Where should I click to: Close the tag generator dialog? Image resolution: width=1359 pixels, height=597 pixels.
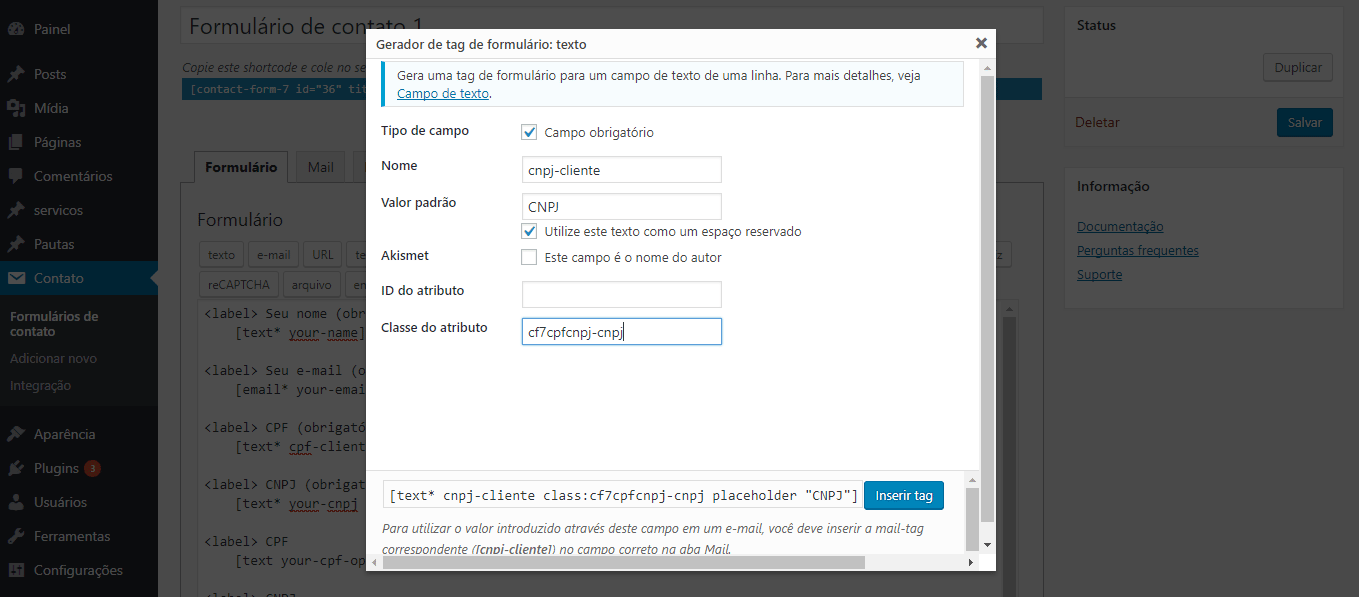point(981,43)
